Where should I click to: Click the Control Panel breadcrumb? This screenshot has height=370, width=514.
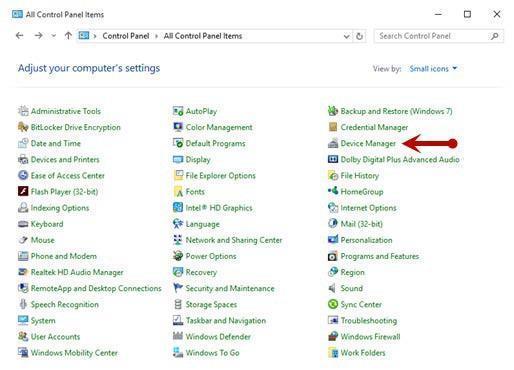click(x=126, y=36)
